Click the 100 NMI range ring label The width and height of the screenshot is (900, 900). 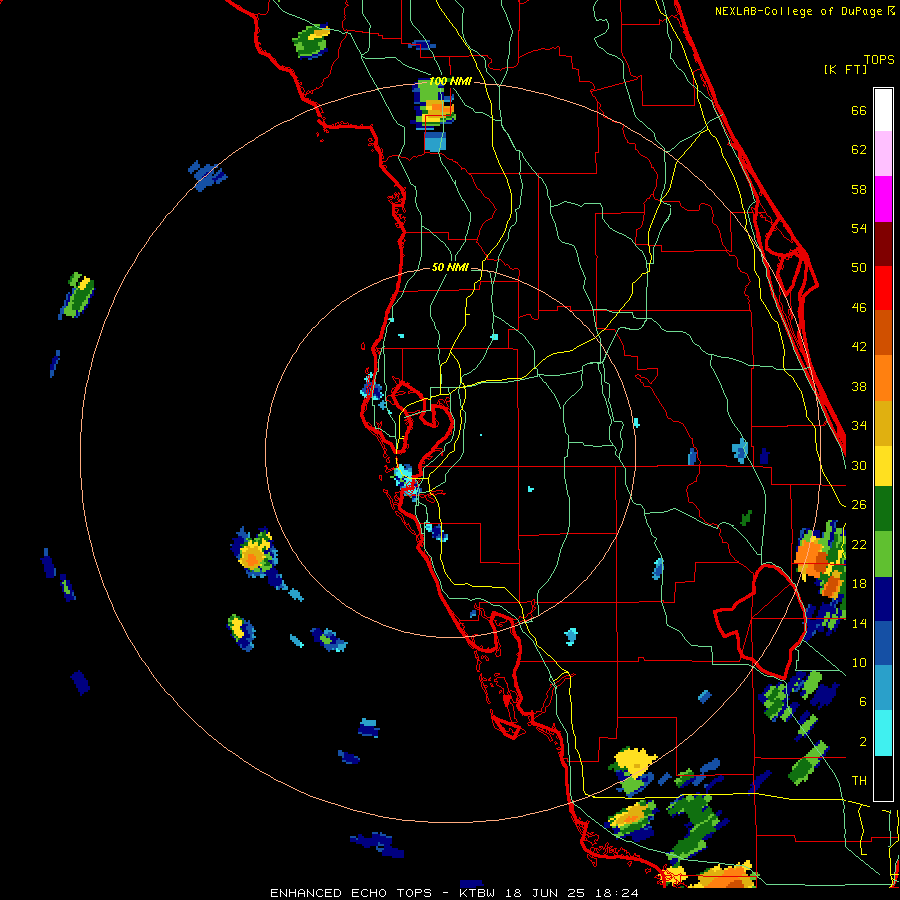pos(450,81)
